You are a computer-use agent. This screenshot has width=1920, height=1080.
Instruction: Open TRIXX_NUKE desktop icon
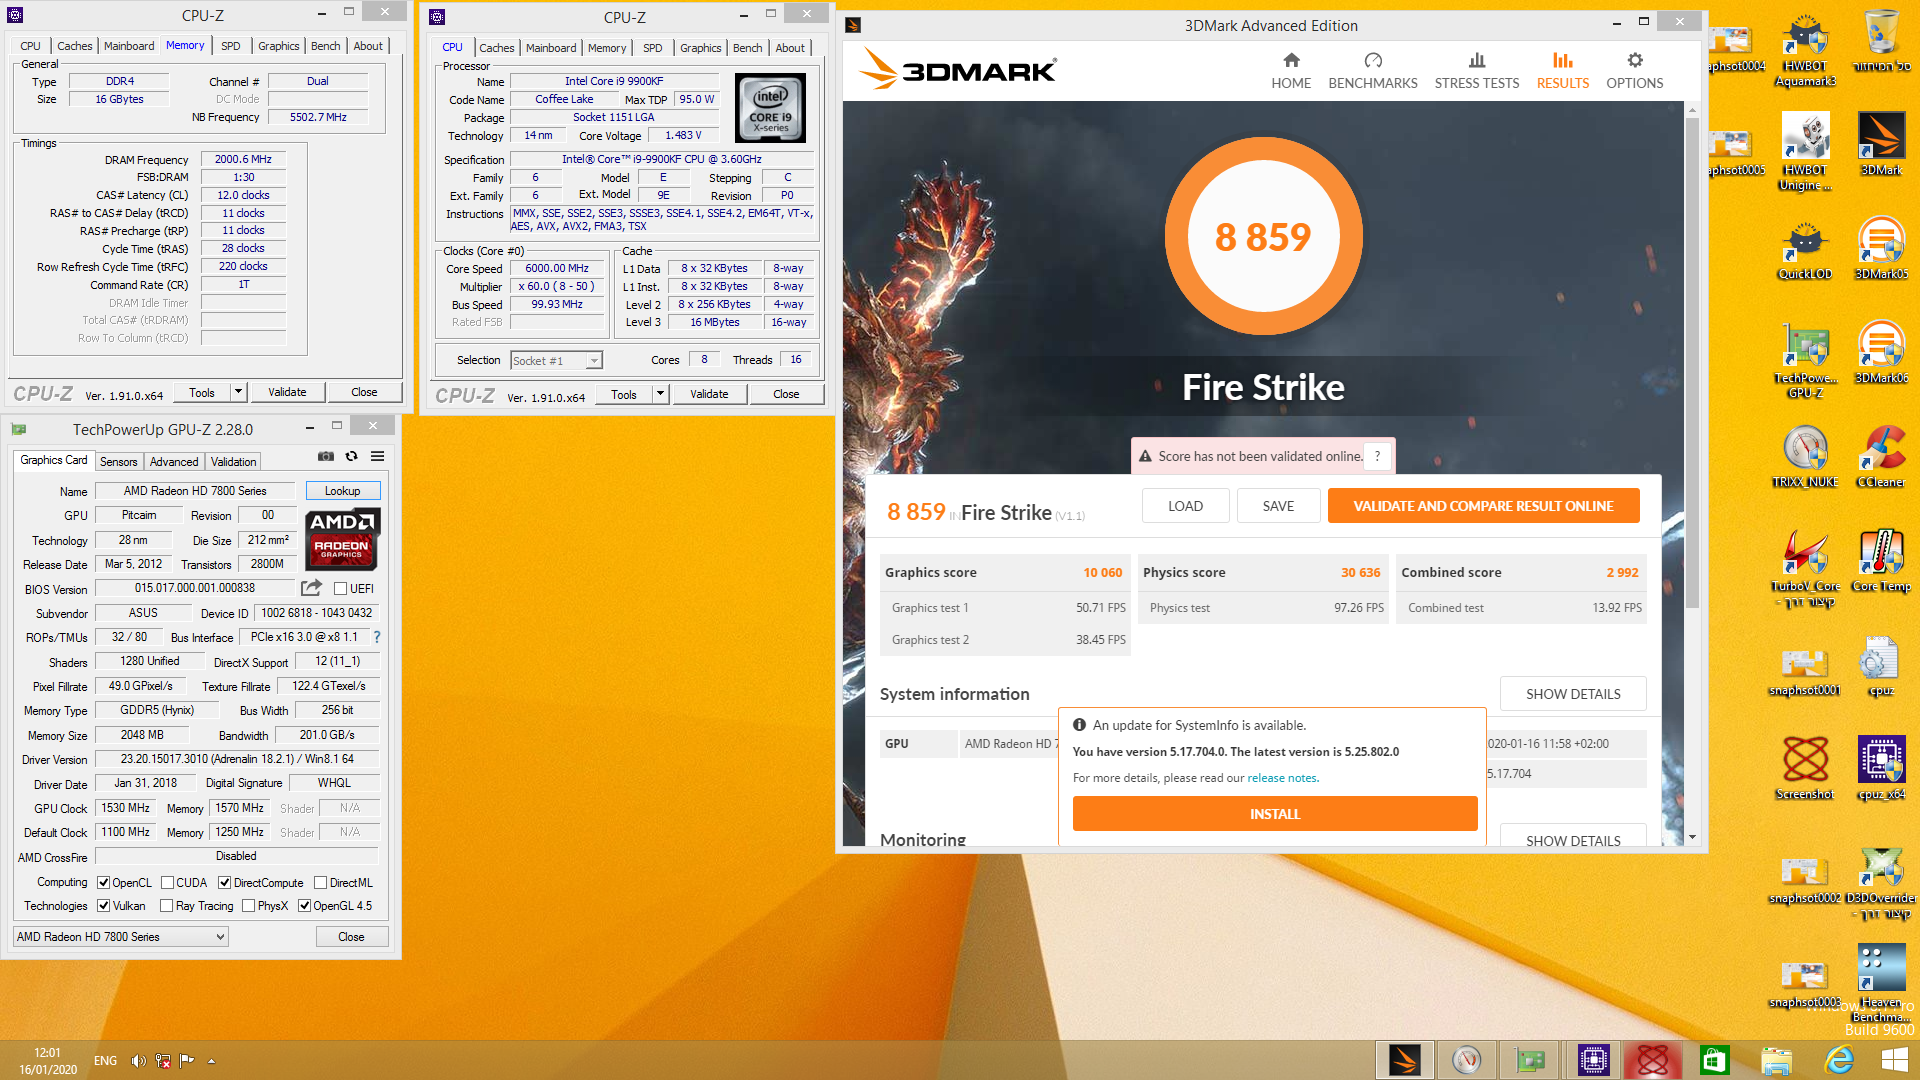[x=1805, y=458]
